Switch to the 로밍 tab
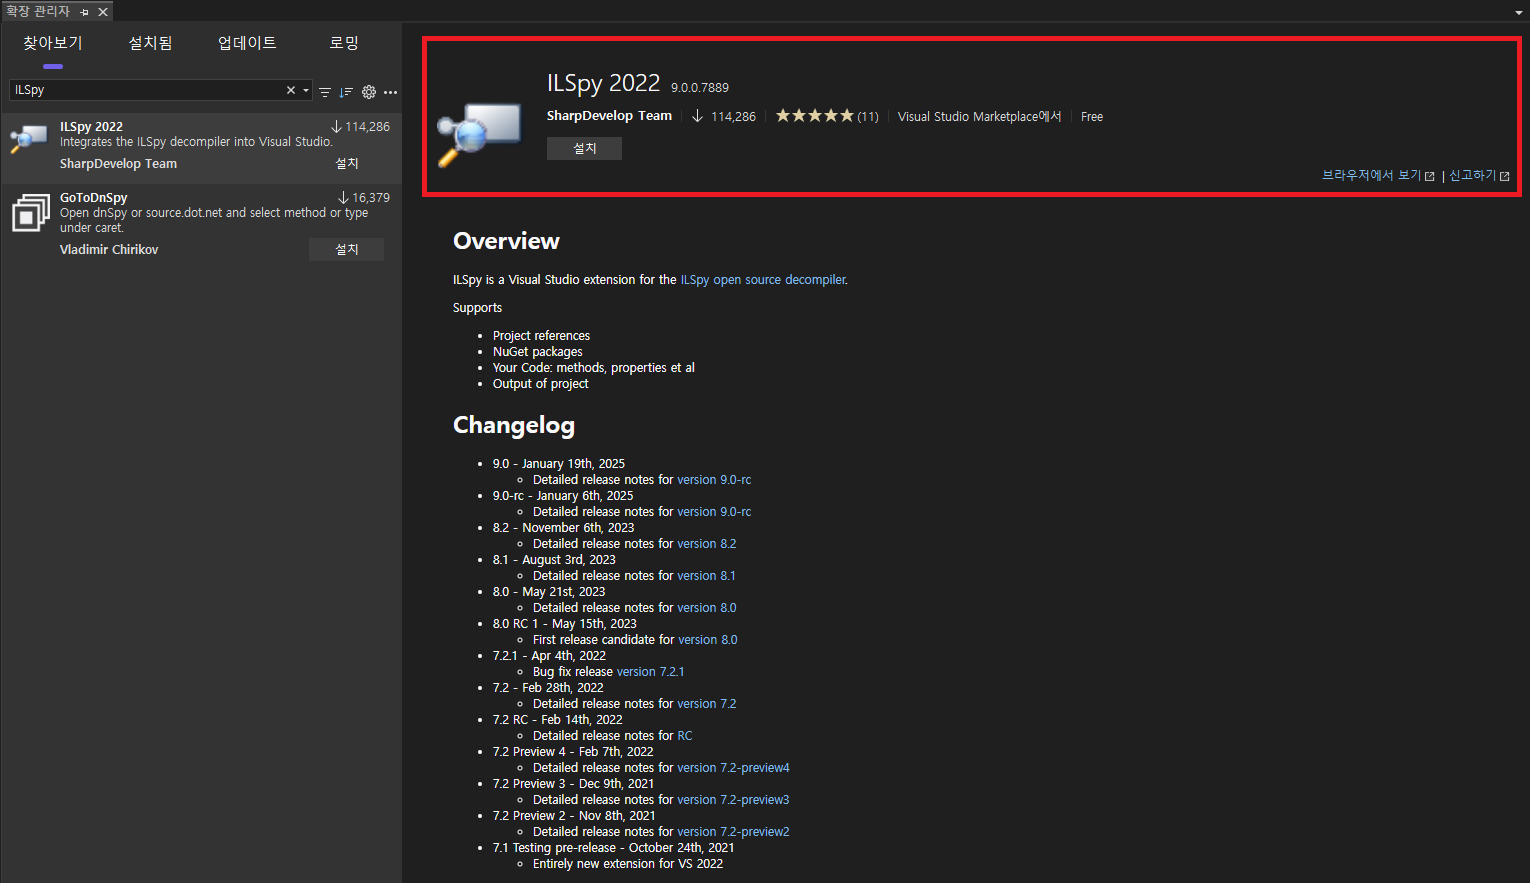 click(344, 43)
